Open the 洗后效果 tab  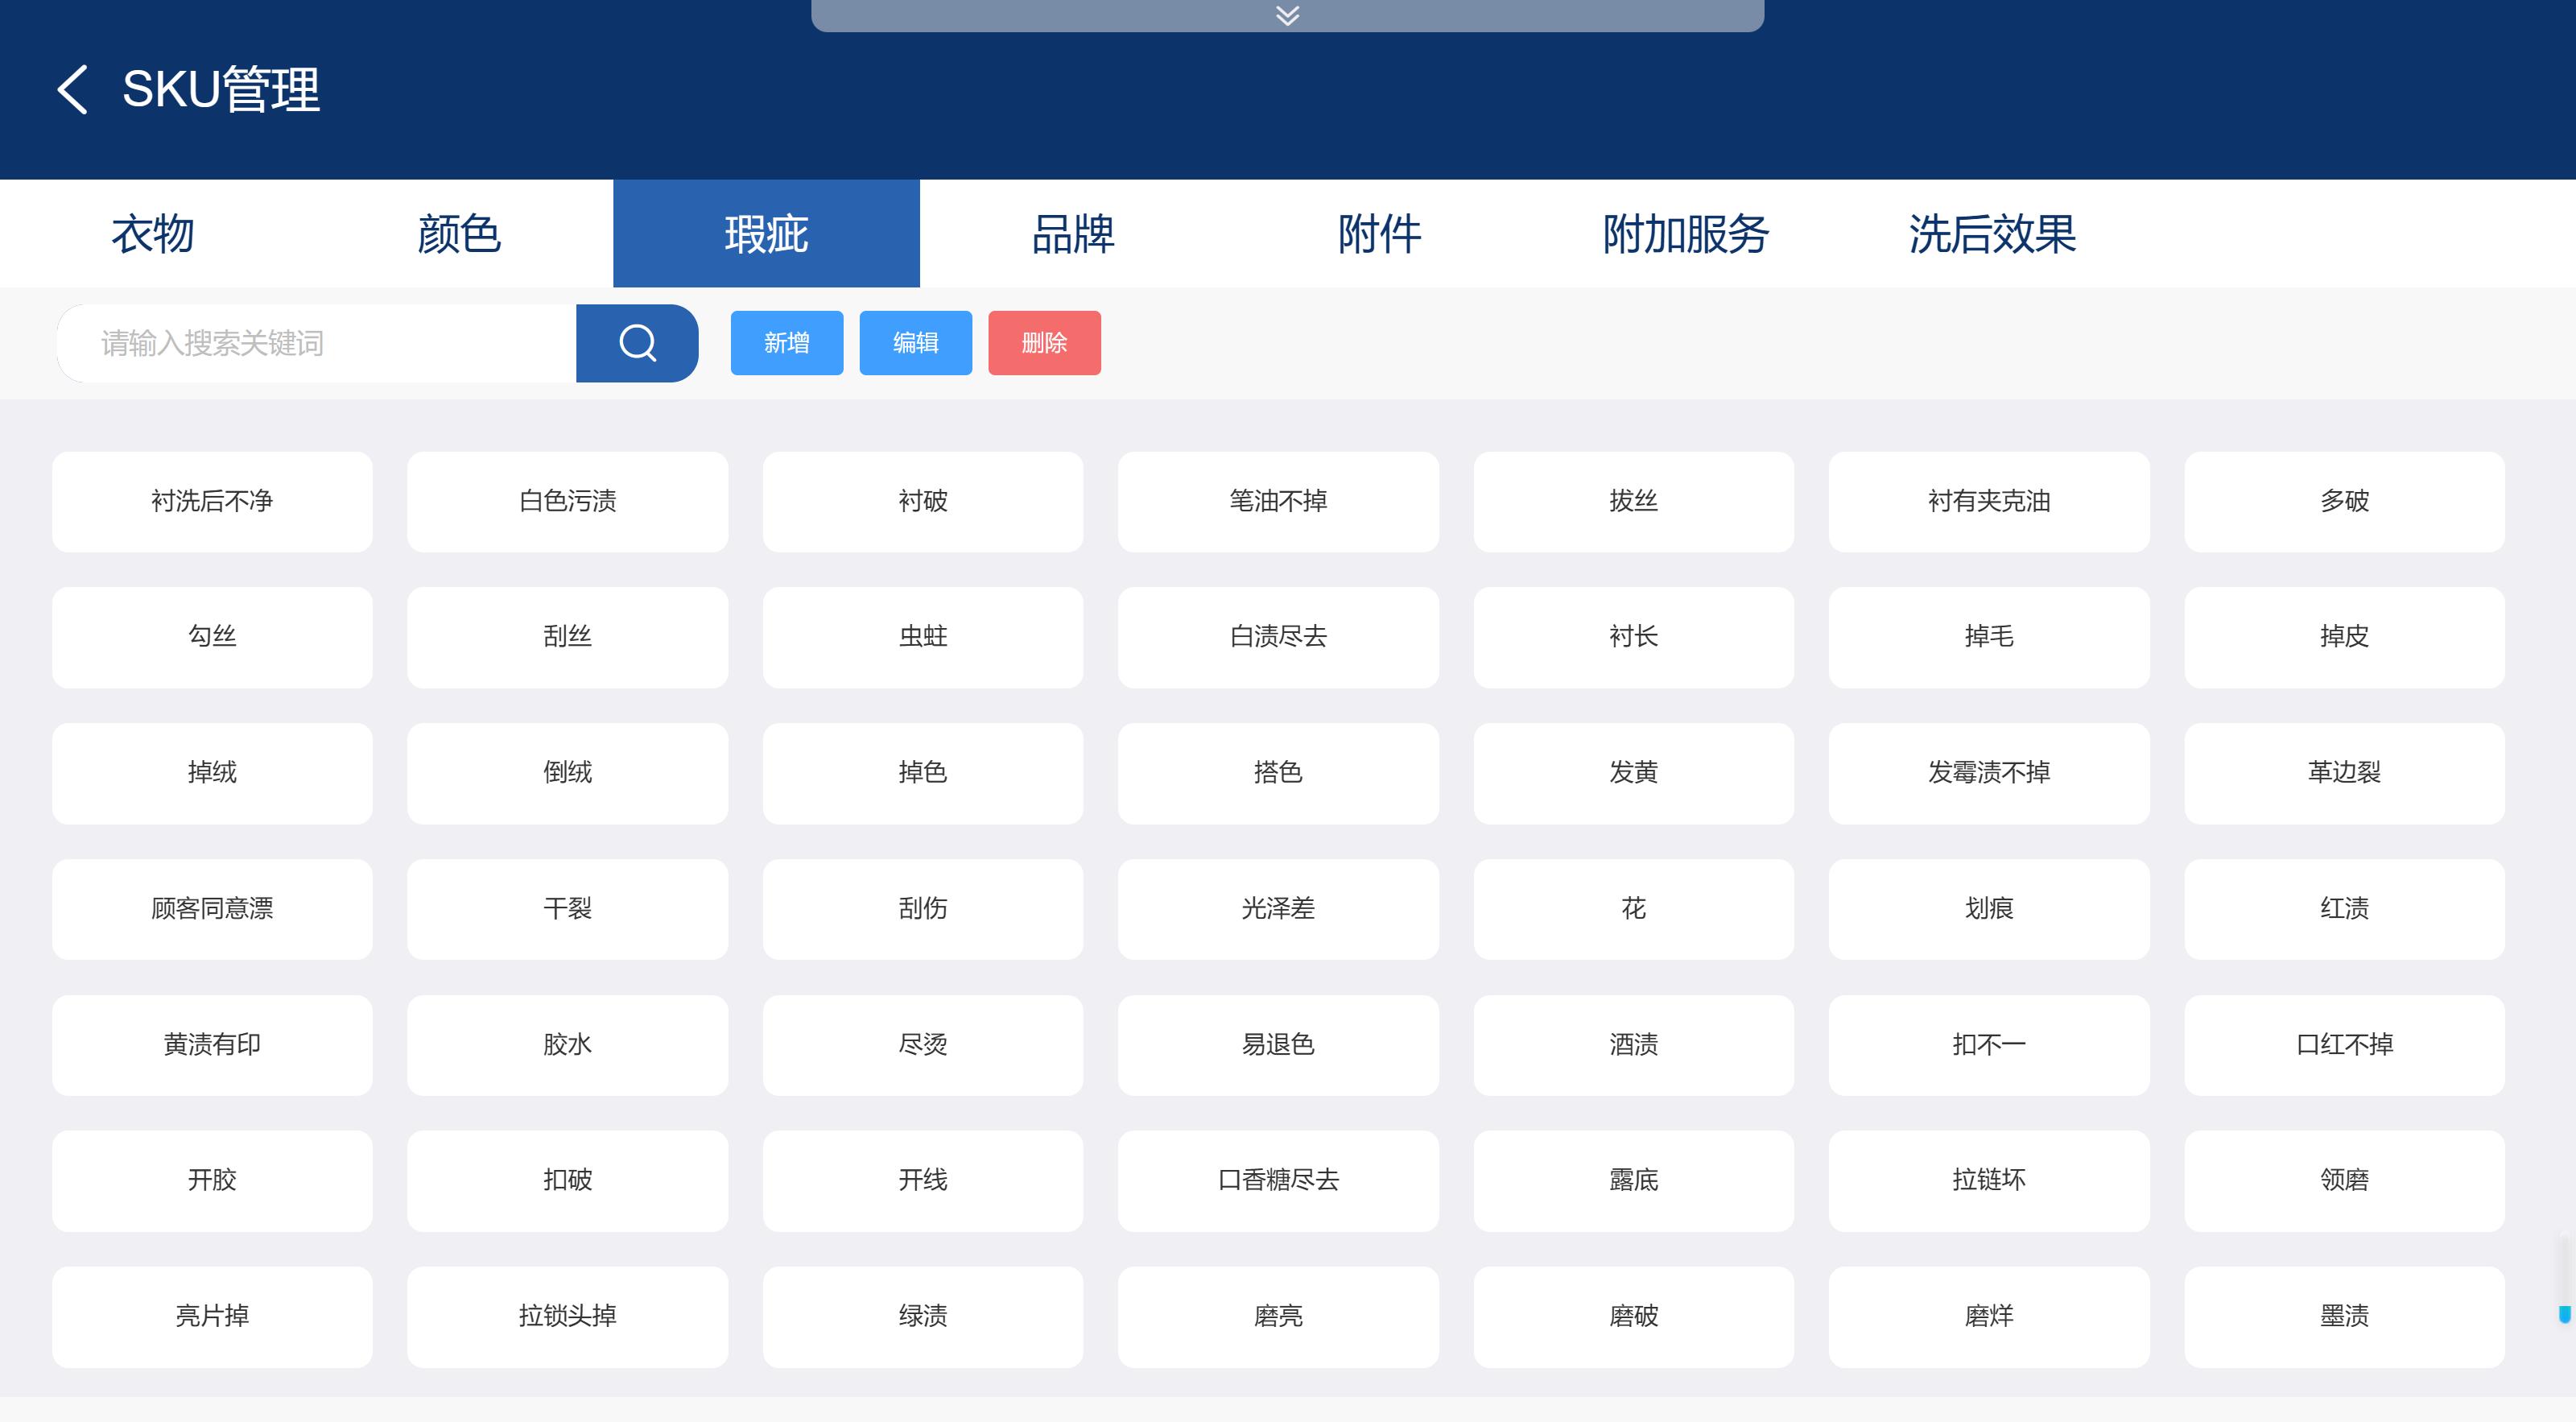click(1992, 234)
